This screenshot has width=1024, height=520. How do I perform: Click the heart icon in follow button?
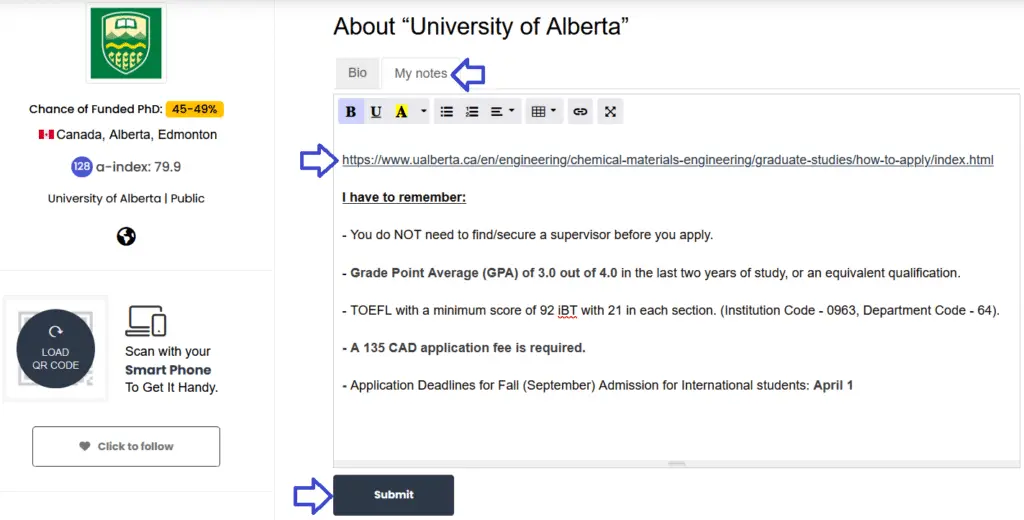tap(84, 446)
